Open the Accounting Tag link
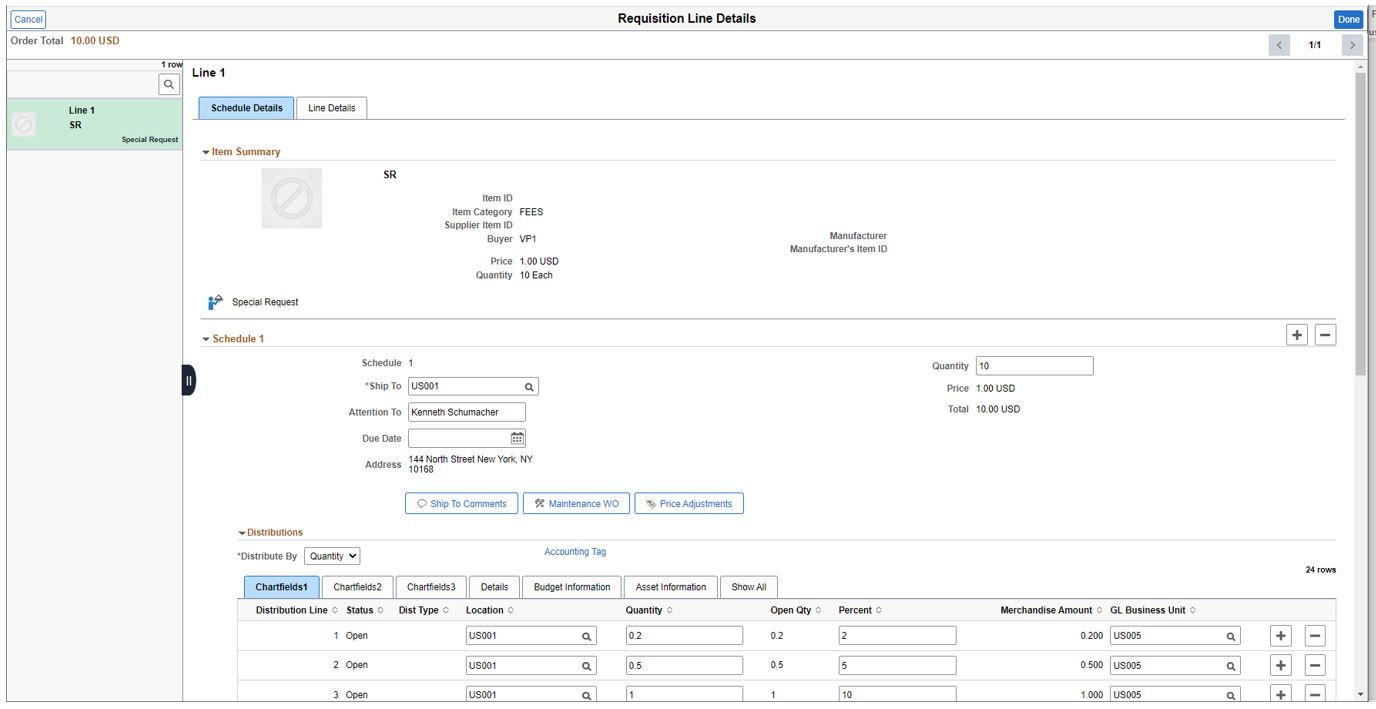 pos(575,550)
